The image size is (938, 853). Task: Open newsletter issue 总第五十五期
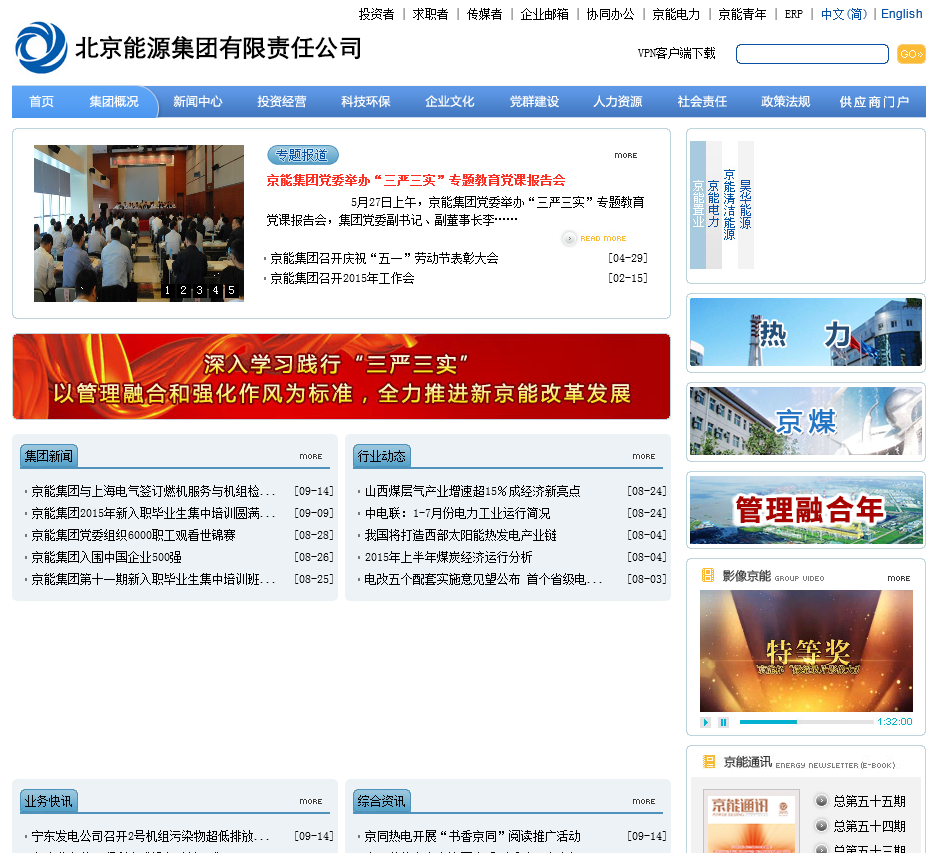tap(869, 801)
